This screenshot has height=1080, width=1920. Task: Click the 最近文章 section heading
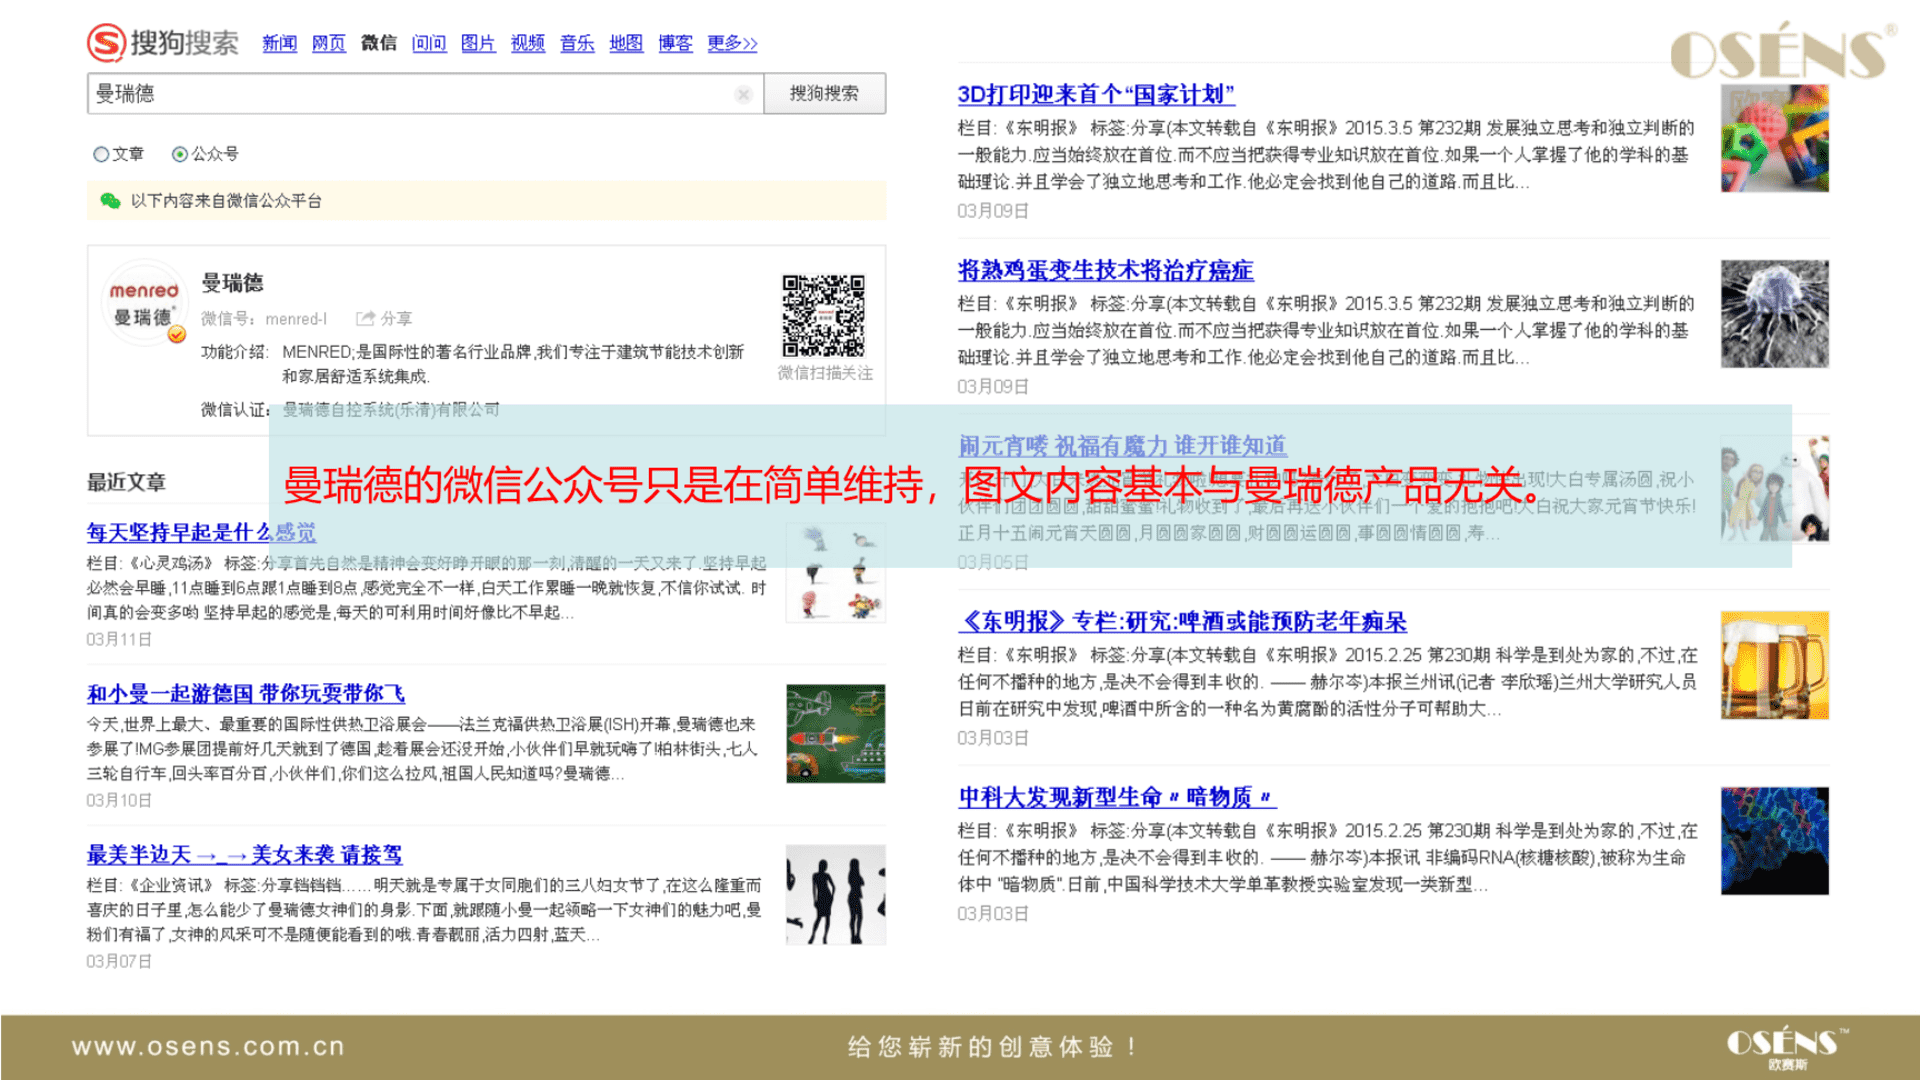coord(126,482)
